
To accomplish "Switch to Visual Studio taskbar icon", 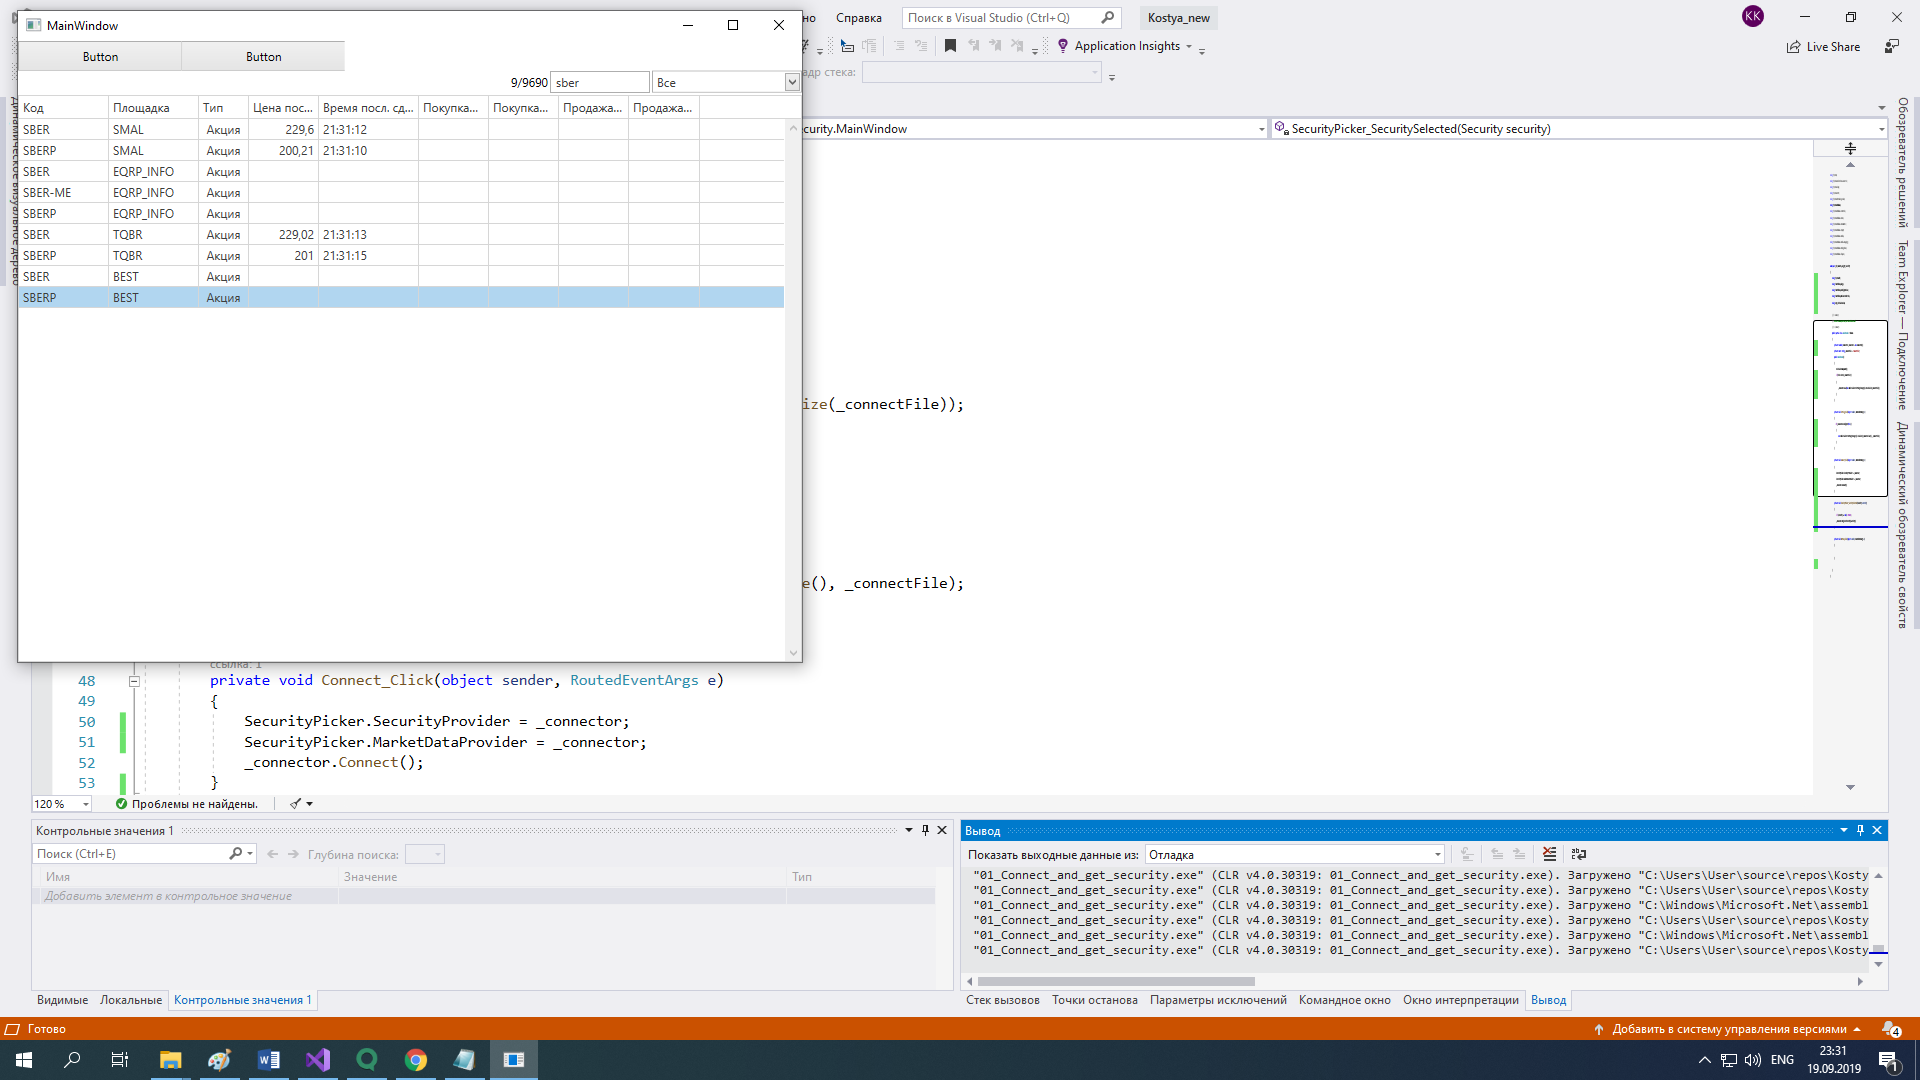I will [317, 1060].
